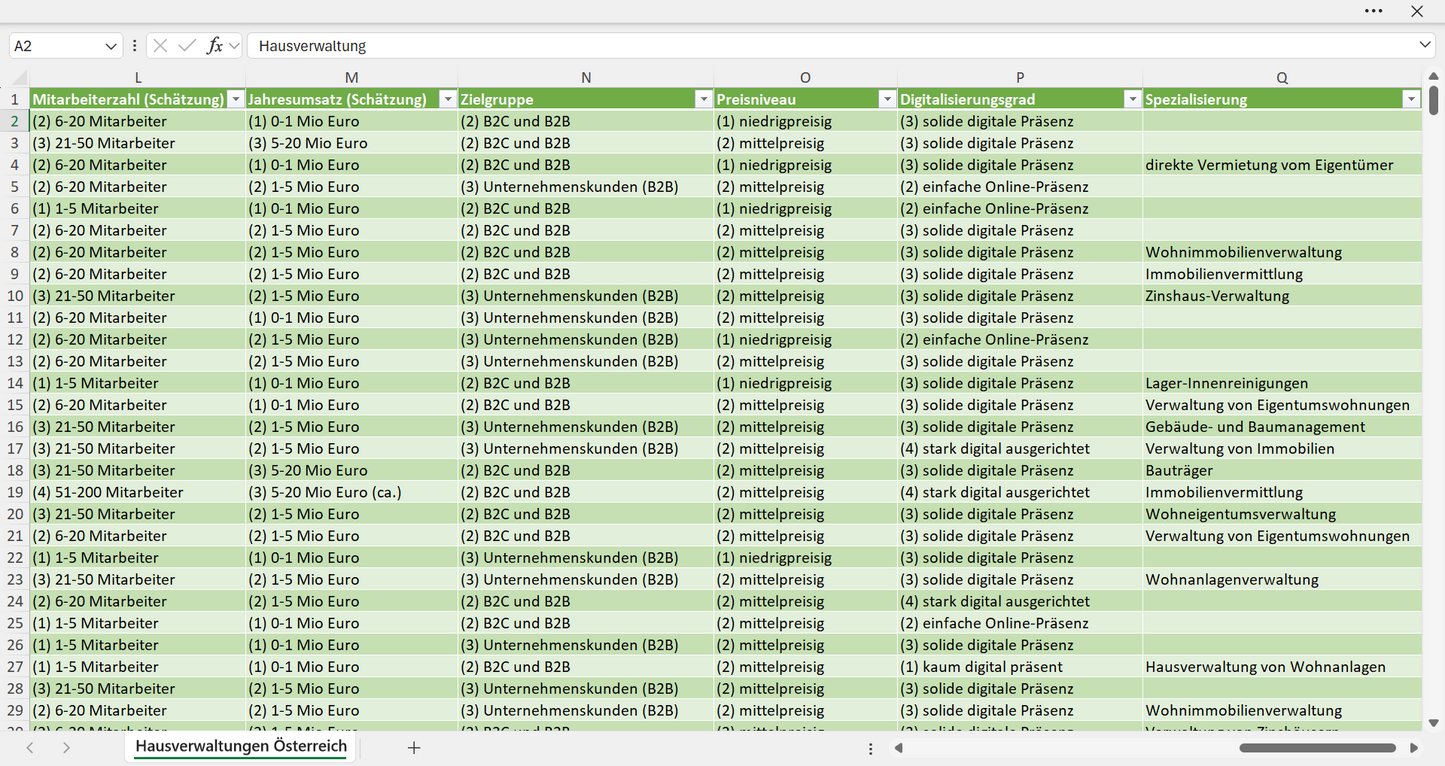Select the Hausverwaltungen Österreich sheet tab
The height and width of the screenshot is (766, 1445).
(x=241, y=746)
